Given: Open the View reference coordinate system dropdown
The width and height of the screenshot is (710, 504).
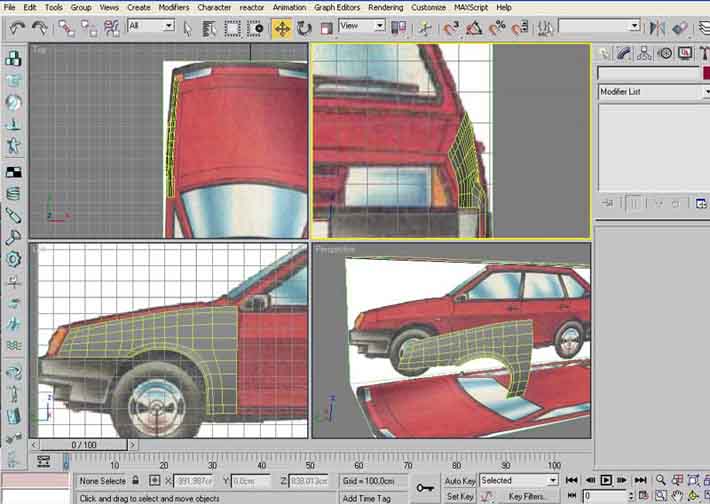Looking at the screenshot, I should tap(362, 26).
